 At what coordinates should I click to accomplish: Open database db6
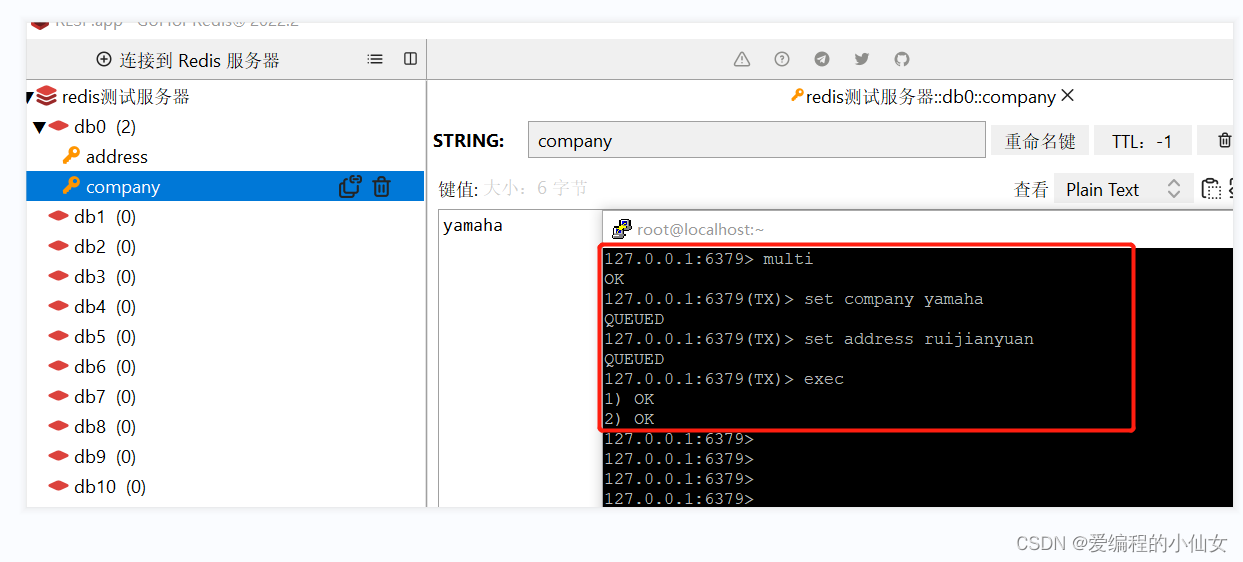[x=104, y=367]
